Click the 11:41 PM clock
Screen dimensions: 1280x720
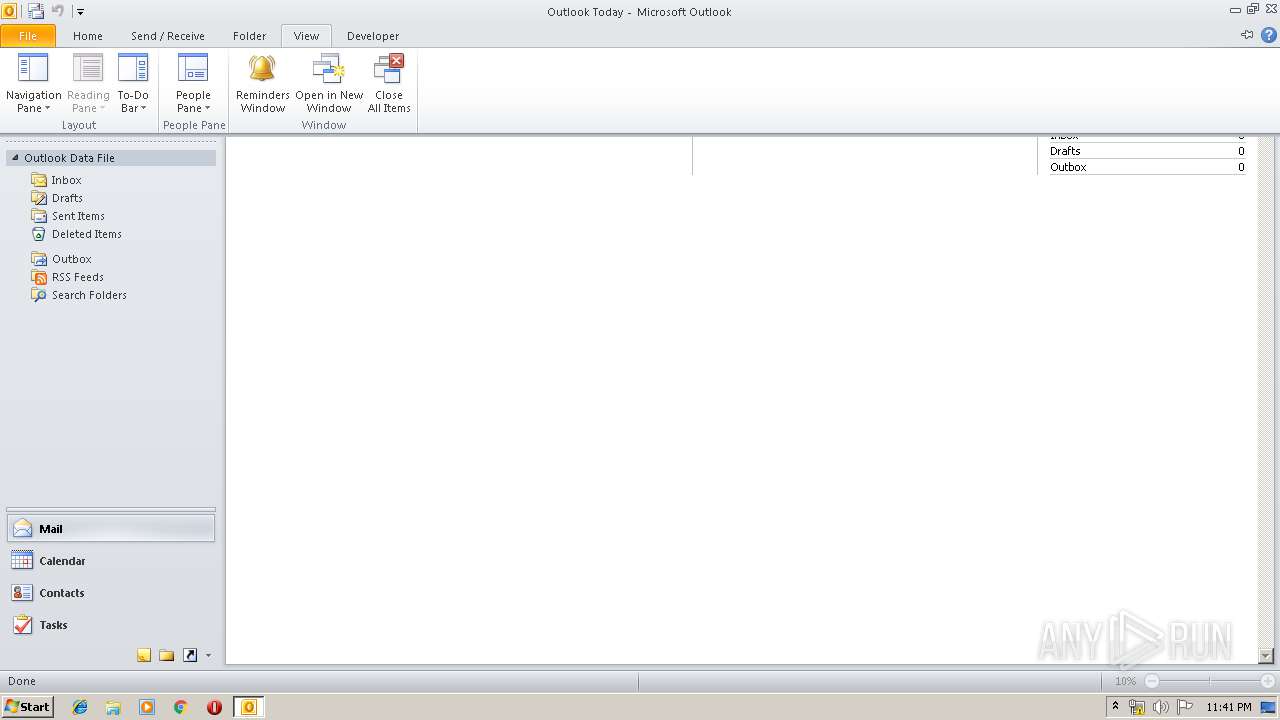tap(1228, 707)
